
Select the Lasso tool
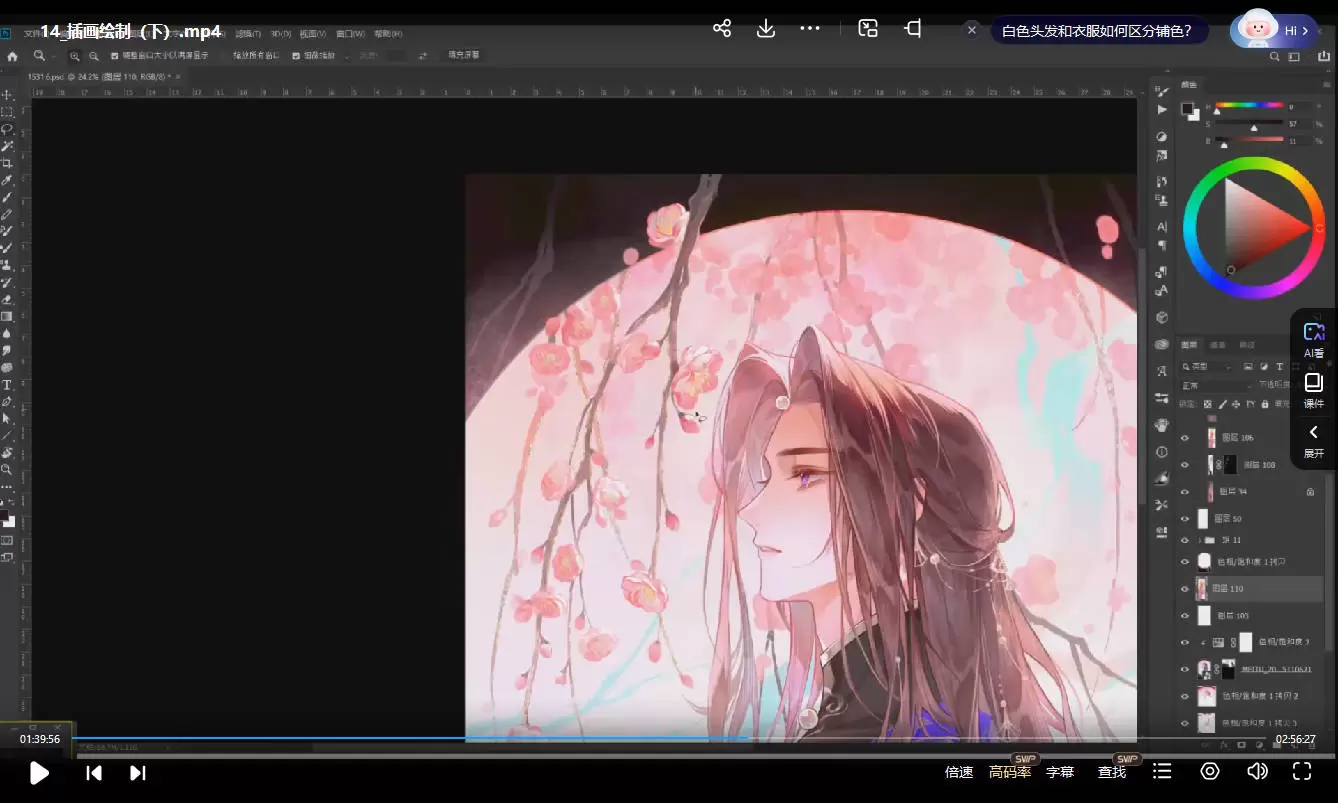coord(7,128)
